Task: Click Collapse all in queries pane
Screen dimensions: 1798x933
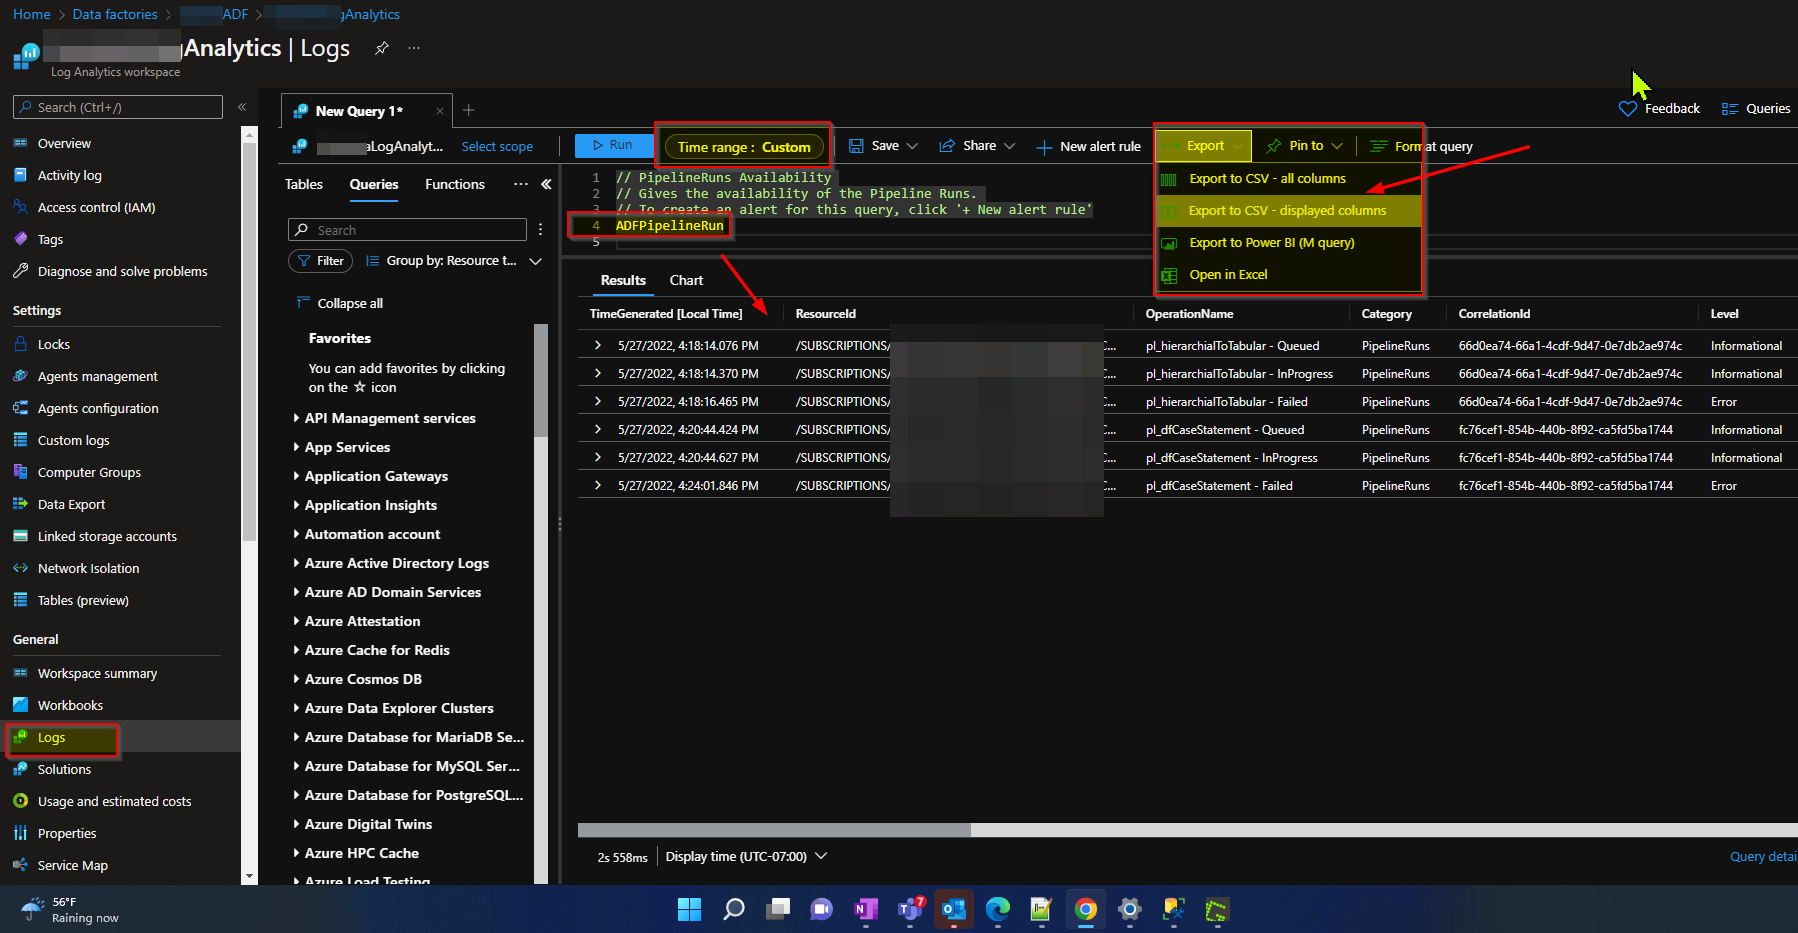Action: (x=340, y=304)
